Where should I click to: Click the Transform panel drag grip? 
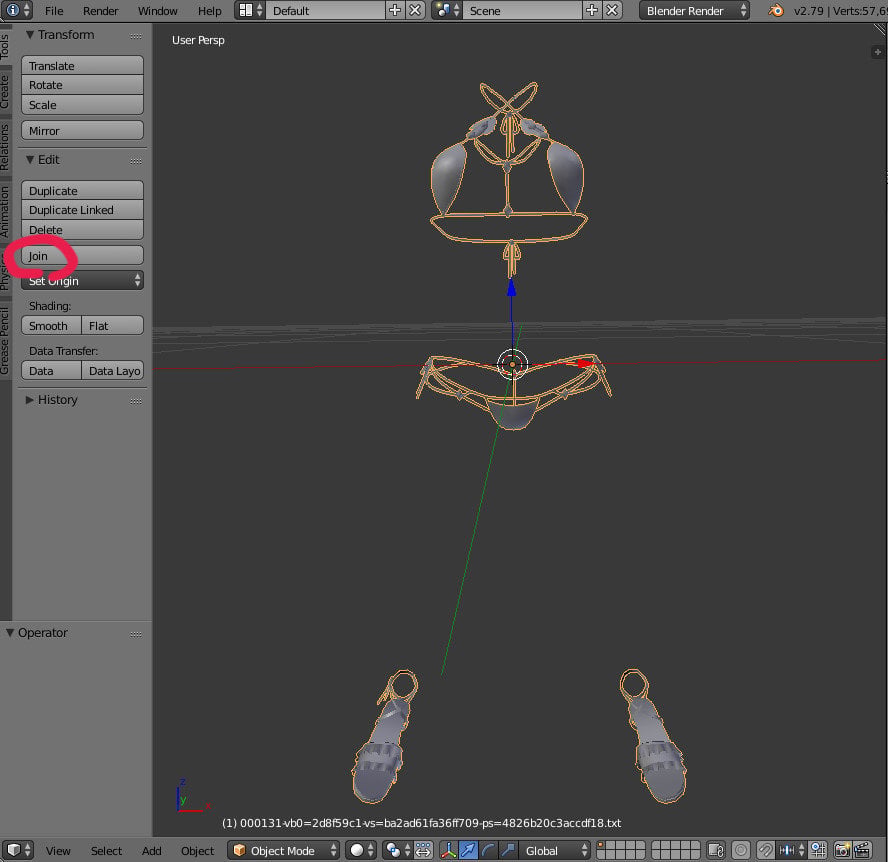136,36
